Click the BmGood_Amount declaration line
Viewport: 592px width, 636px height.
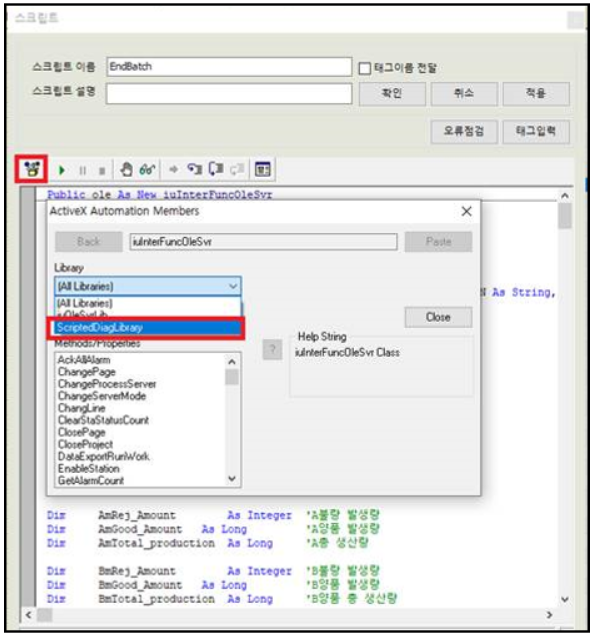pyautogui.click(x=213, y=585)
